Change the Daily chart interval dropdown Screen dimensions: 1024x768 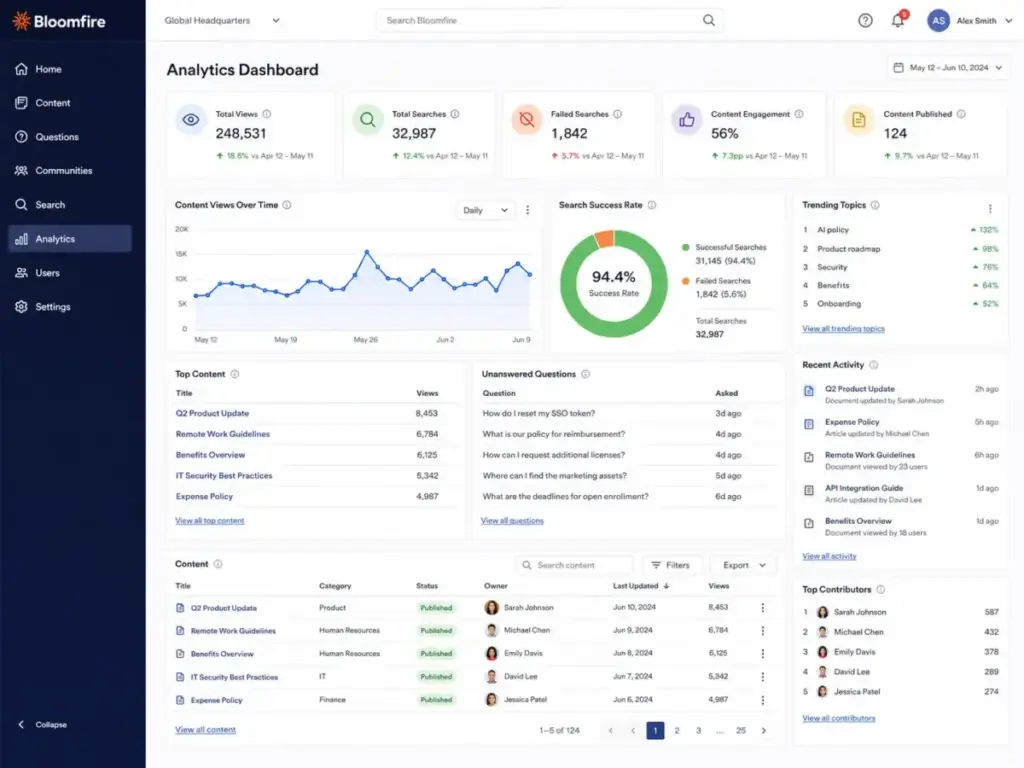[x=485, y=210]
